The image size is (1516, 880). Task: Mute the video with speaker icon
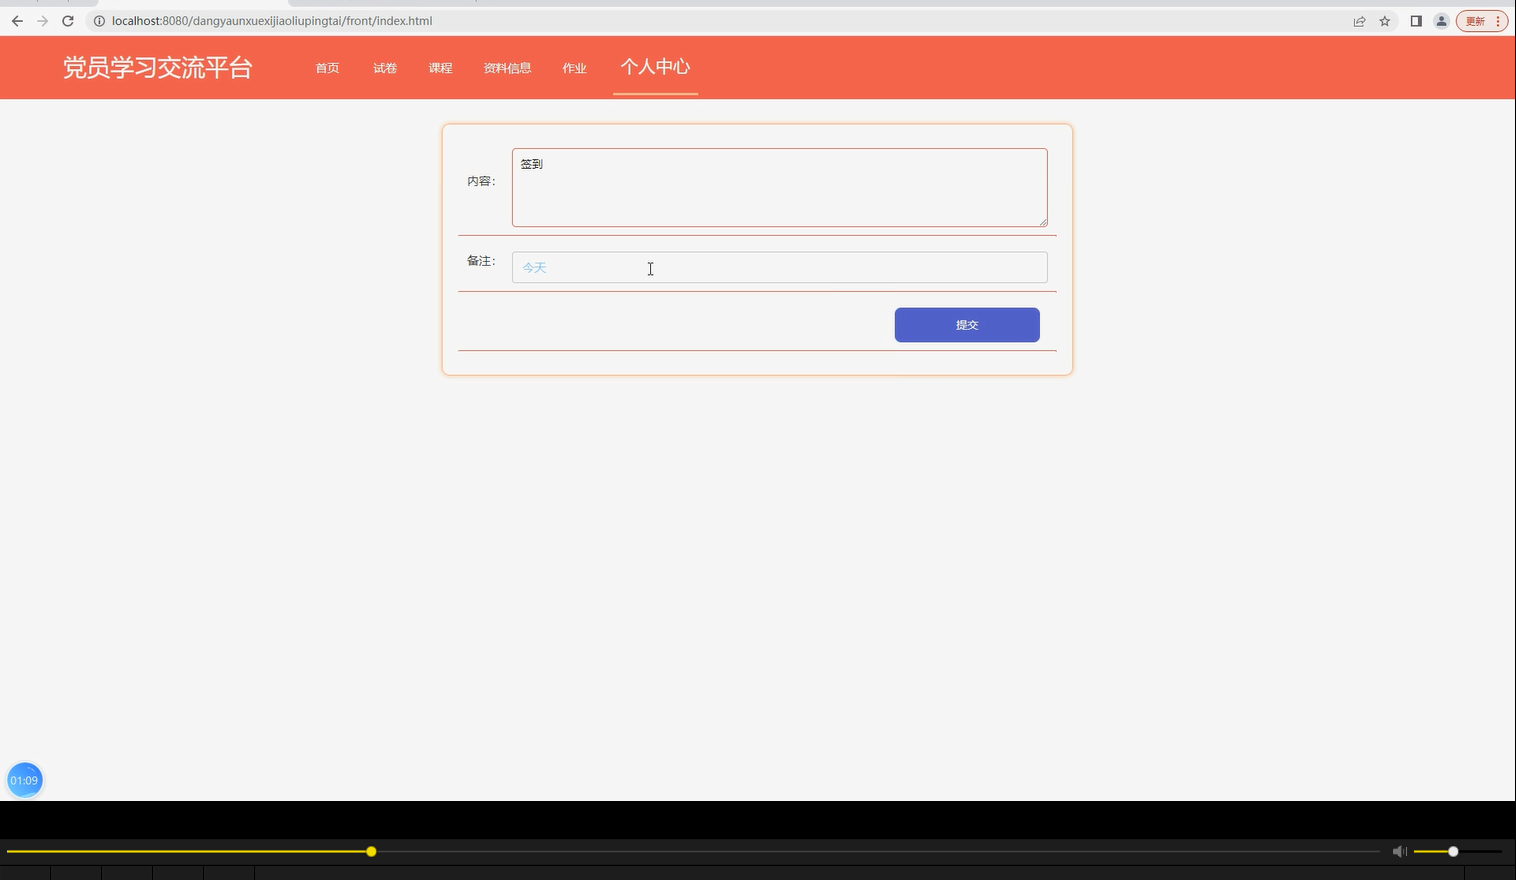[x=1400, y=852]
